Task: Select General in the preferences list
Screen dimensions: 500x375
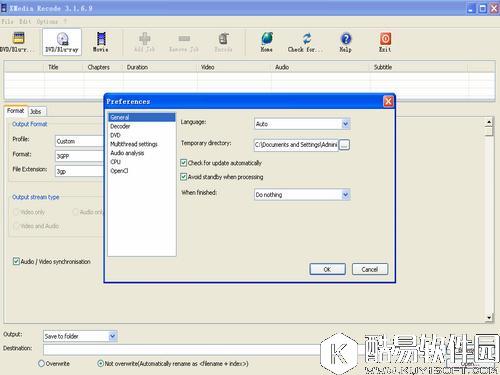Action: click(142, 117)
